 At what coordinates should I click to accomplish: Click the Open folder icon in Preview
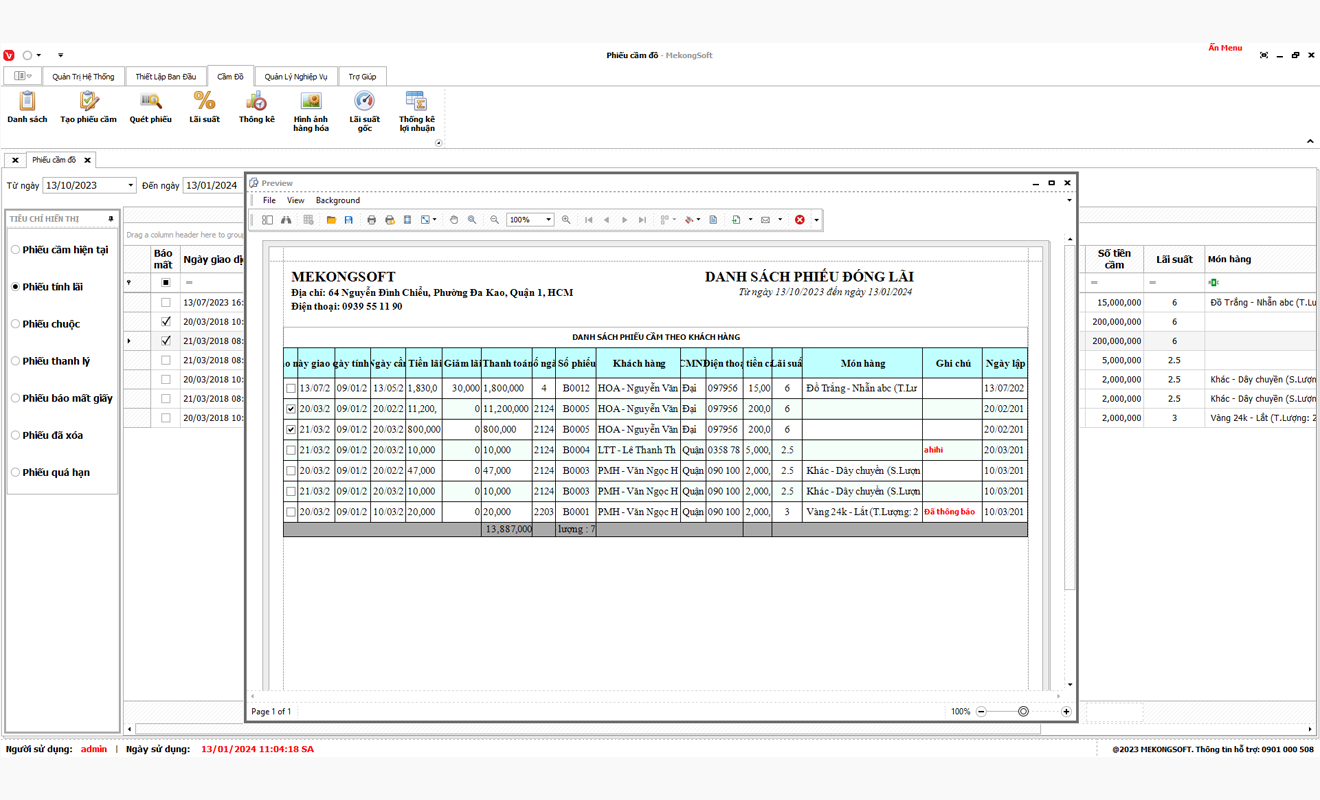[x=331, y=220]
